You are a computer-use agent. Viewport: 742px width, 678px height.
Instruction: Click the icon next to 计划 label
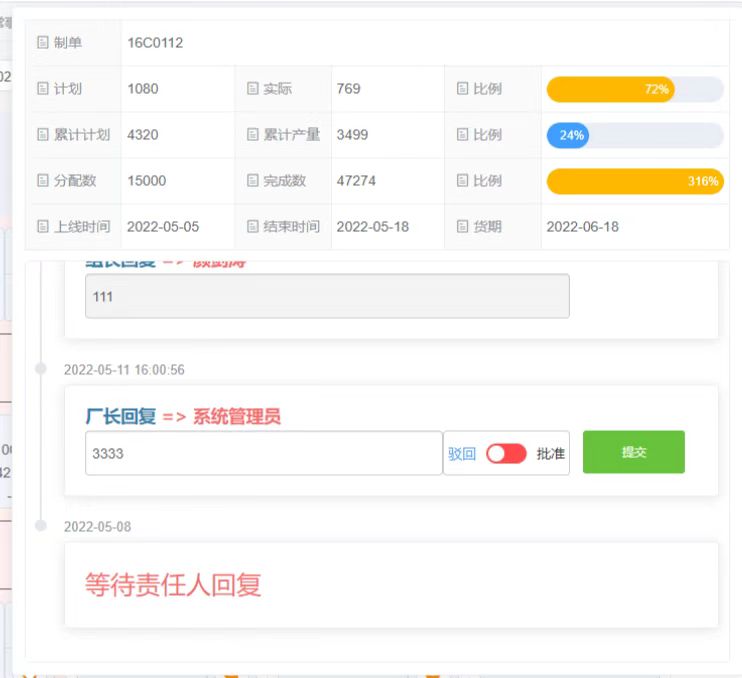[42, 89]
